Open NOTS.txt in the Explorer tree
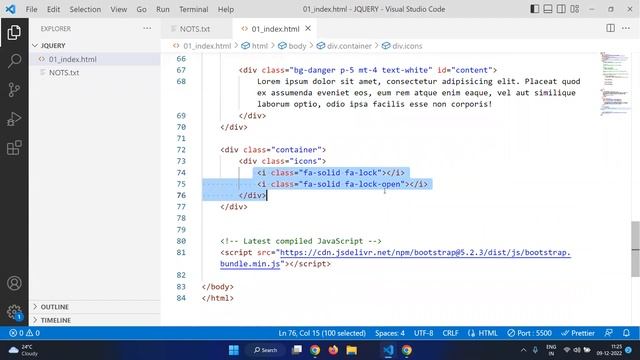Viewport: 640px width, 360px height. click(64, 72)
